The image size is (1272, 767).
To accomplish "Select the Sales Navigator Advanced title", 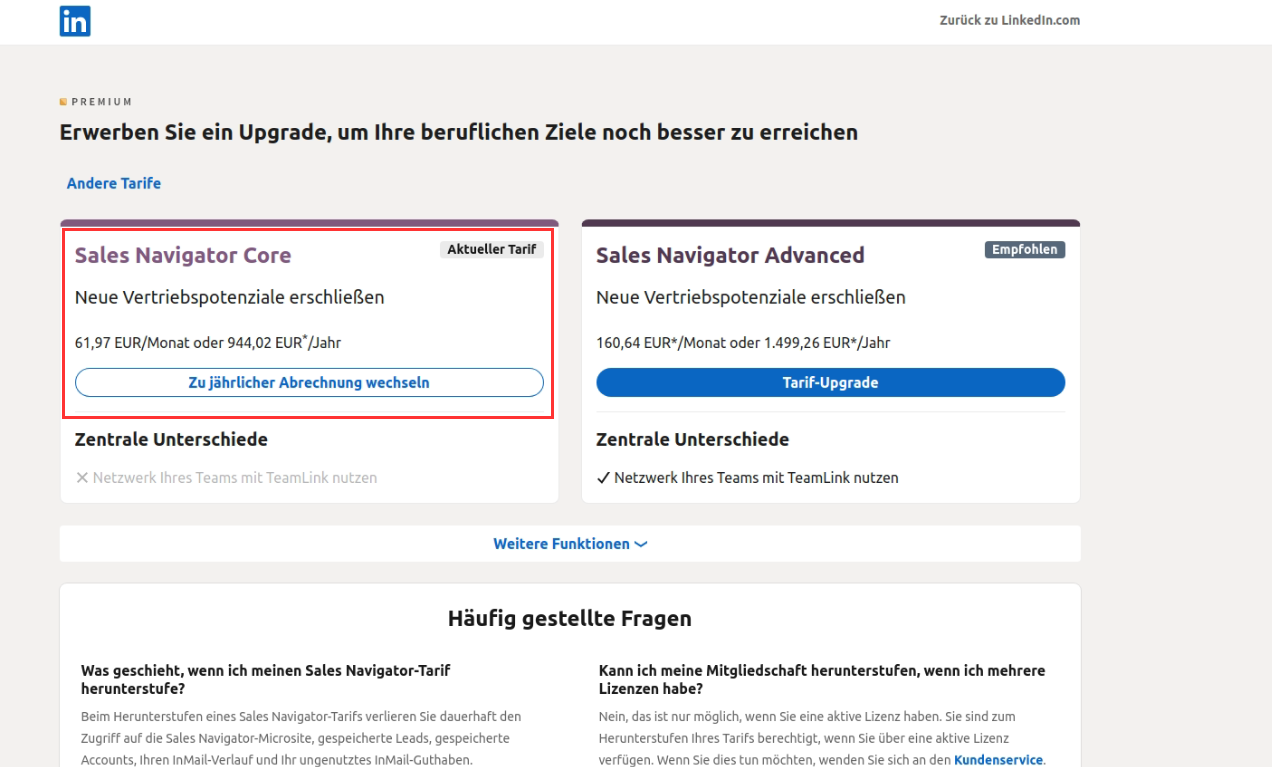I will (x=730, y=255).
